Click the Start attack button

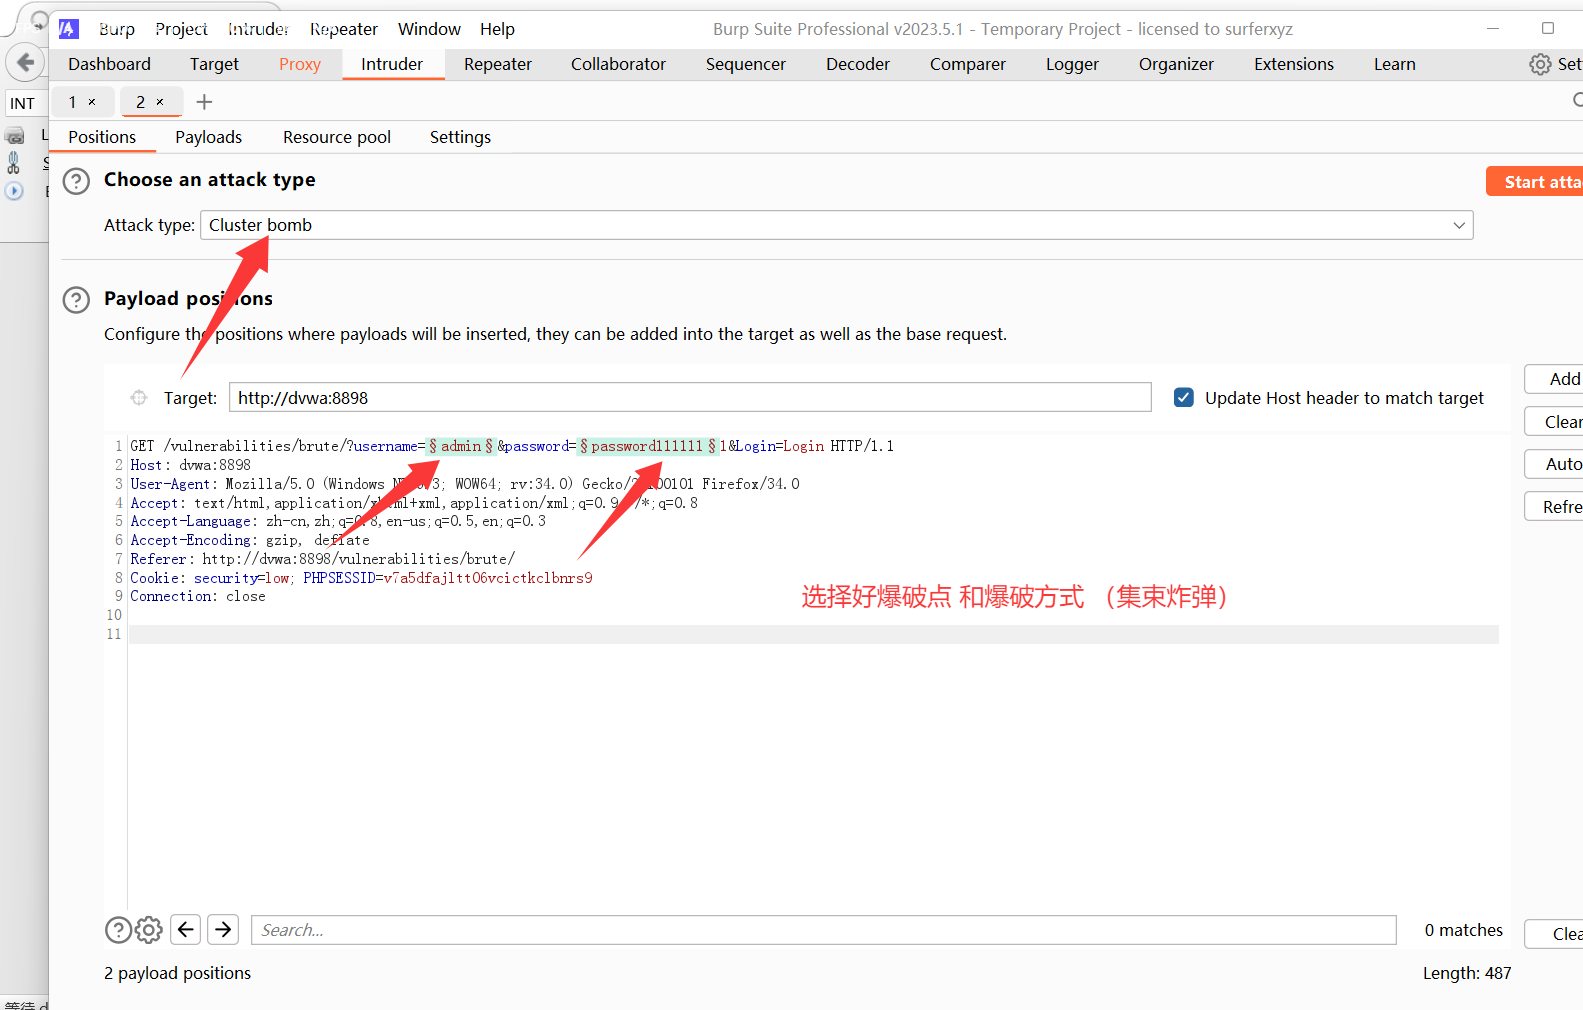(1536, 182)
